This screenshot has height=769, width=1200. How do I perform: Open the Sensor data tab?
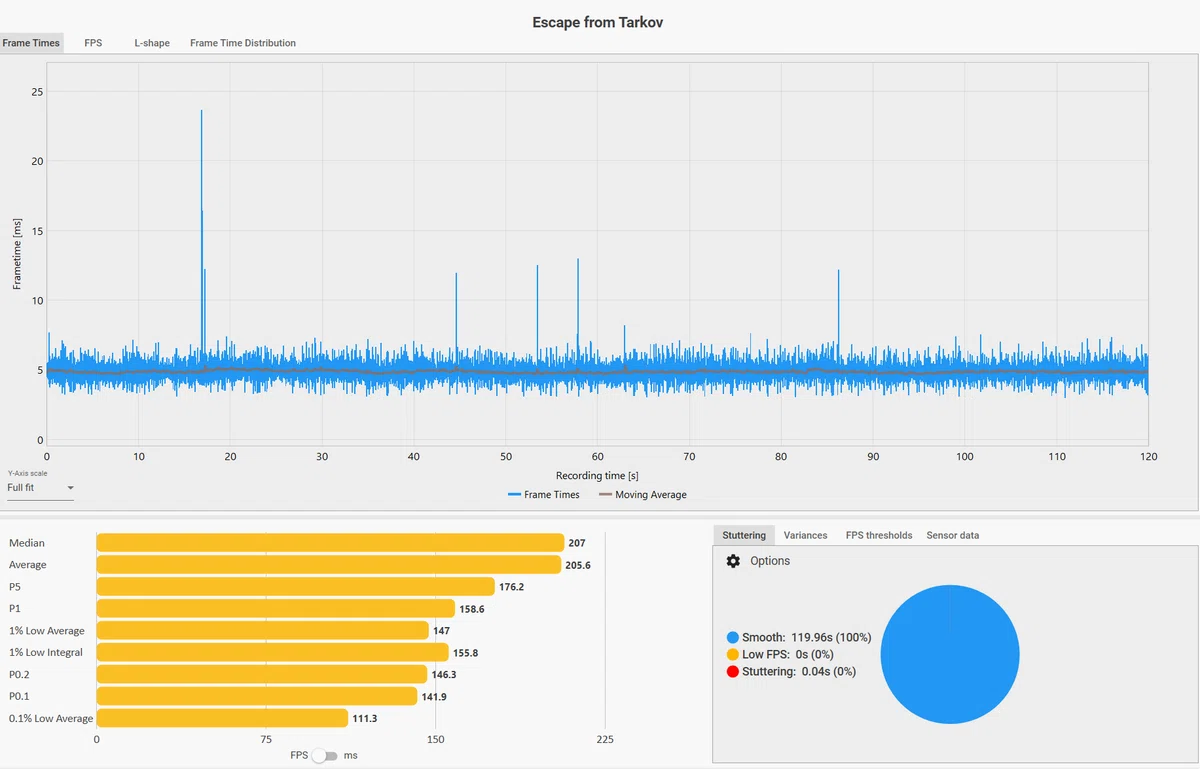[953, 535]
